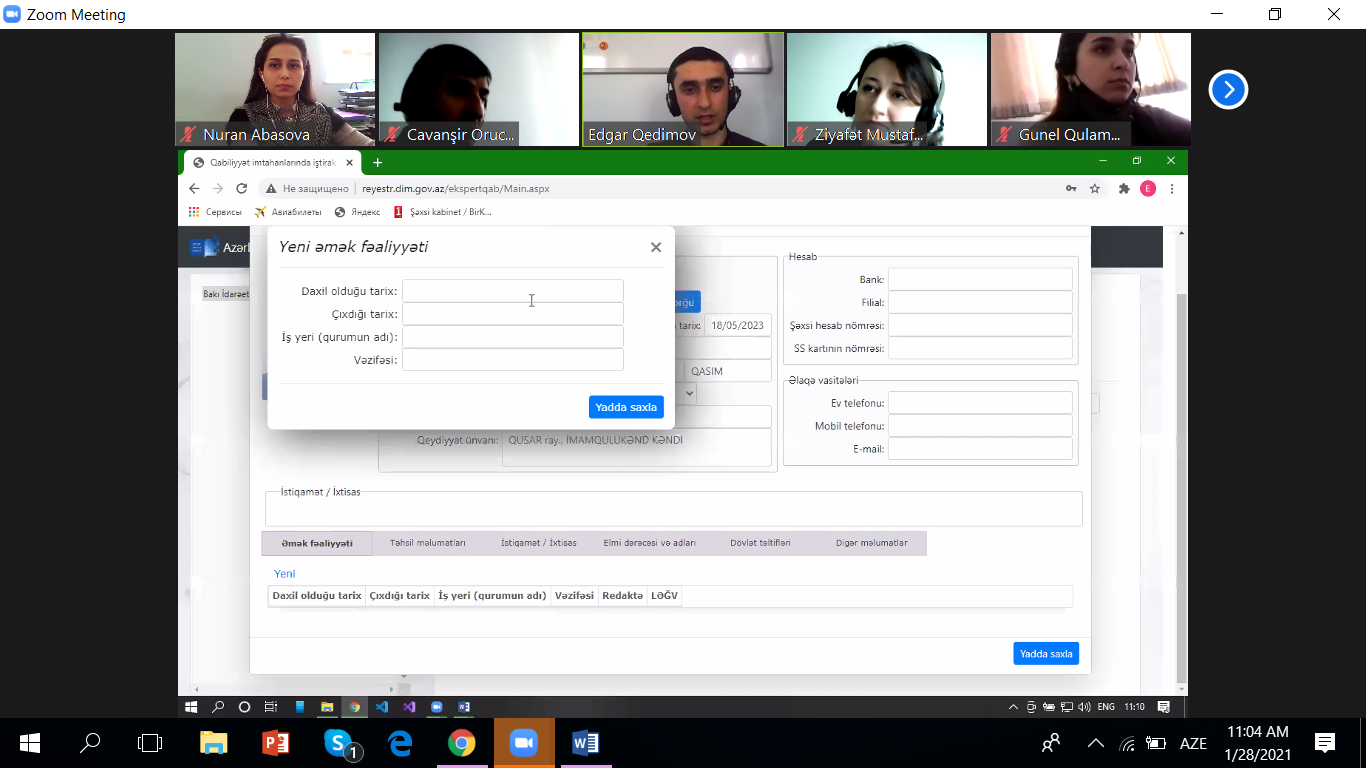Show hidden tray icons on host taskbar

click(x=1096, y=743)
